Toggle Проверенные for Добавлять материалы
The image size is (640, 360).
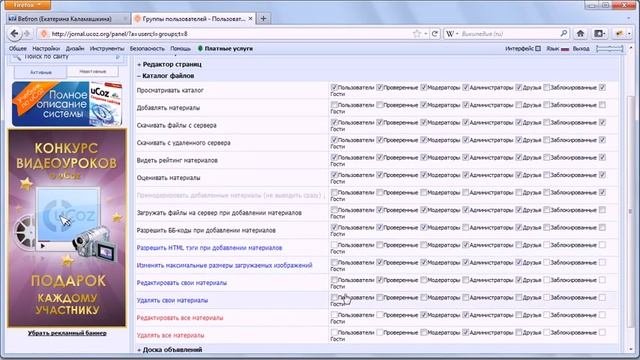[380, 105]
